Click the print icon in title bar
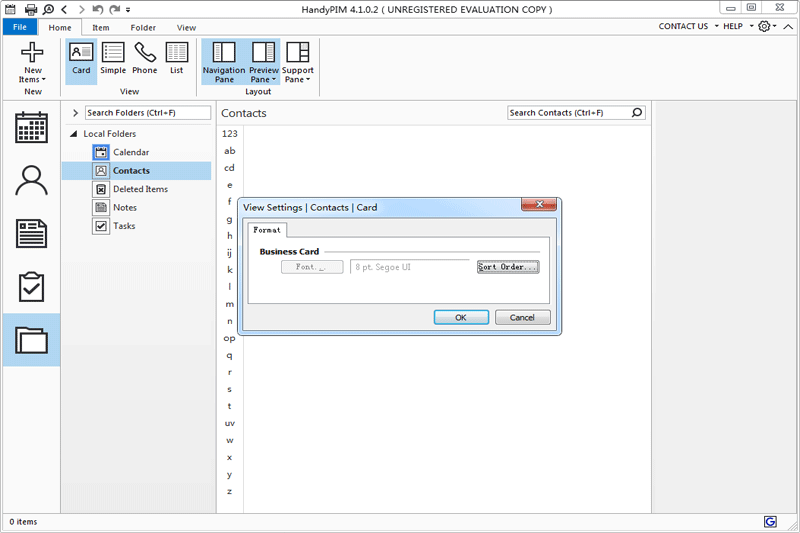 coord(31,9)
